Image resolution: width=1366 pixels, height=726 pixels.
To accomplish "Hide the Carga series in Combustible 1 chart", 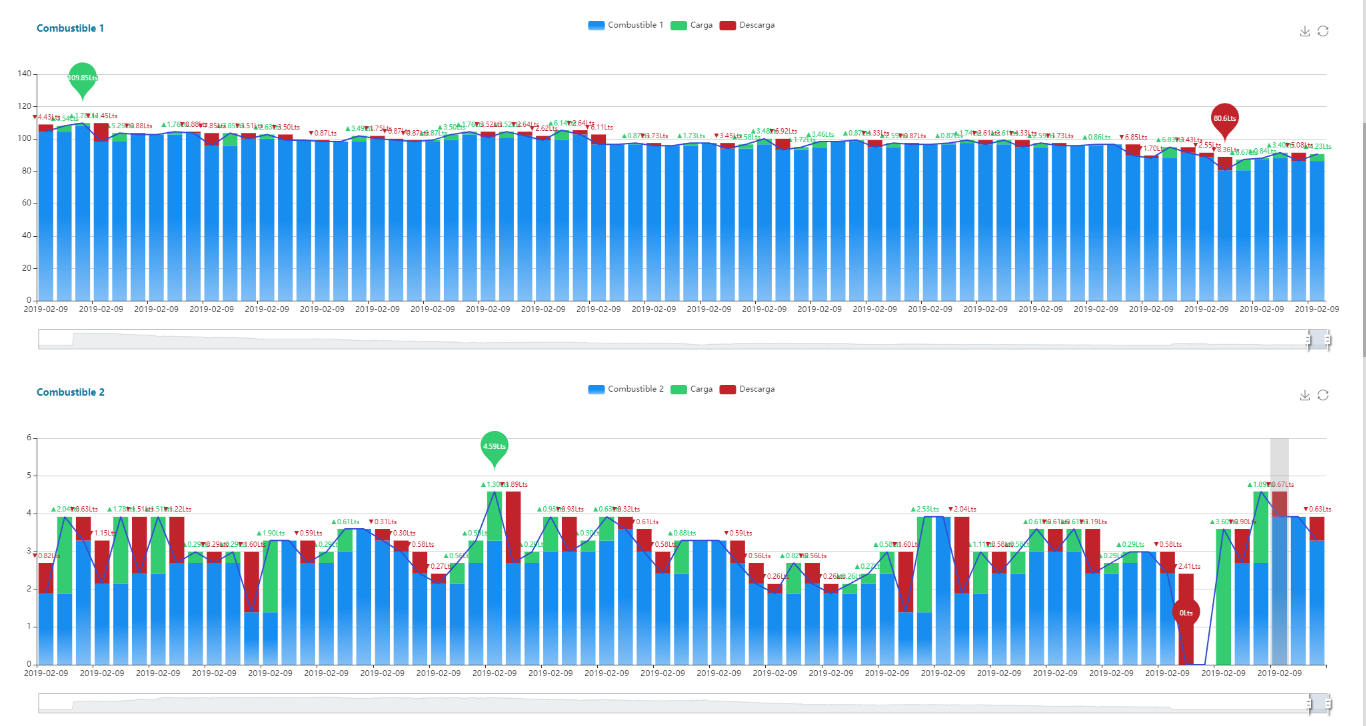I will pyautogui.click(x=691, y=25).
